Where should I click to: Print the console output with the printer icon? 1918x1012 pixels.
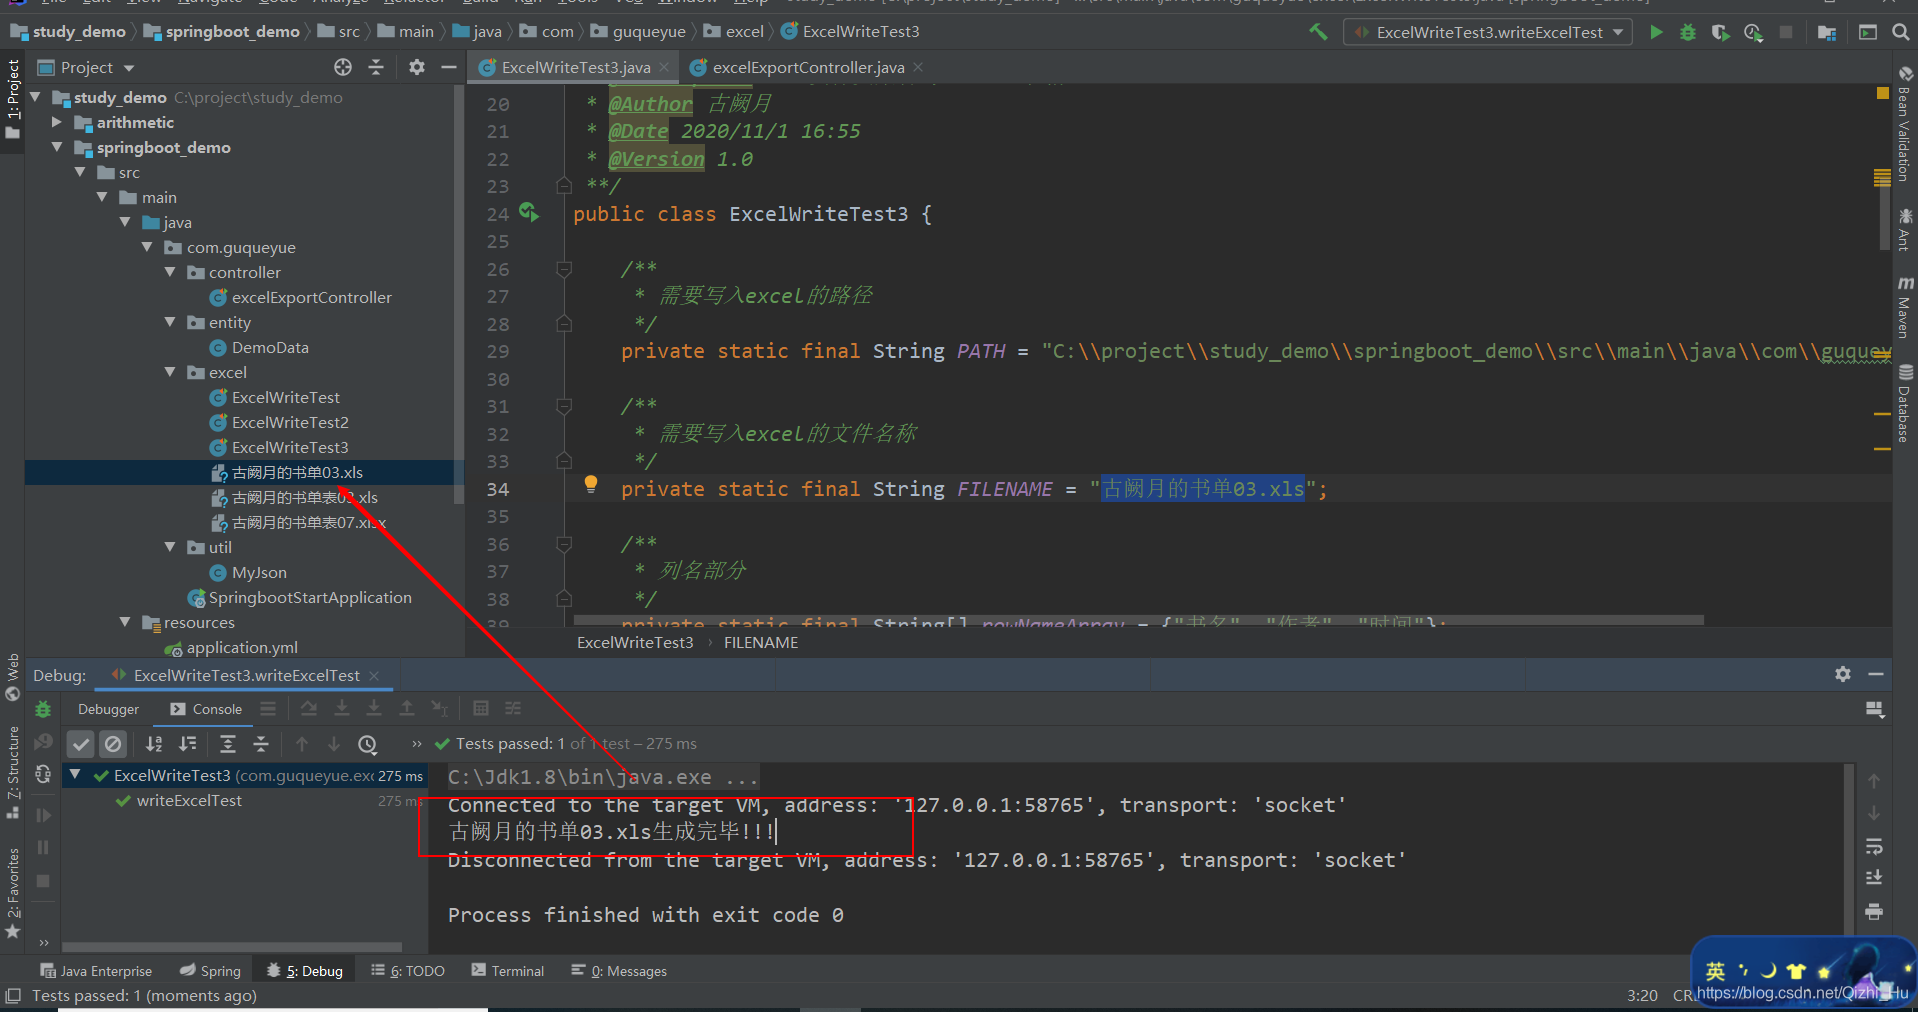1875,911
